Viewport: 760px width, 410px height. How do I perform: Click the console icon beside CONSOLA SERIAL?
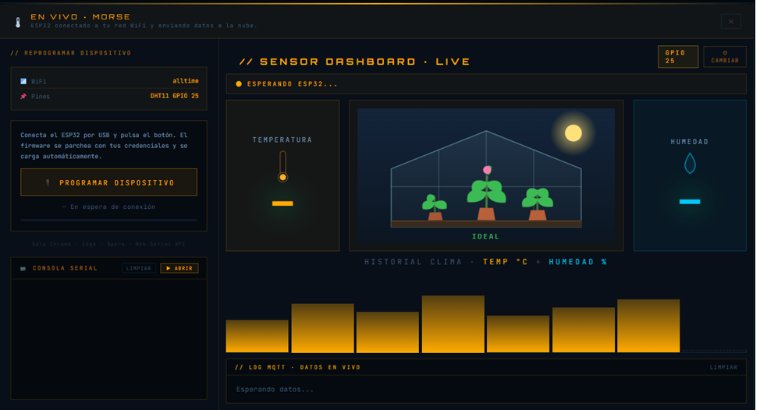click(x=23, y=268)
